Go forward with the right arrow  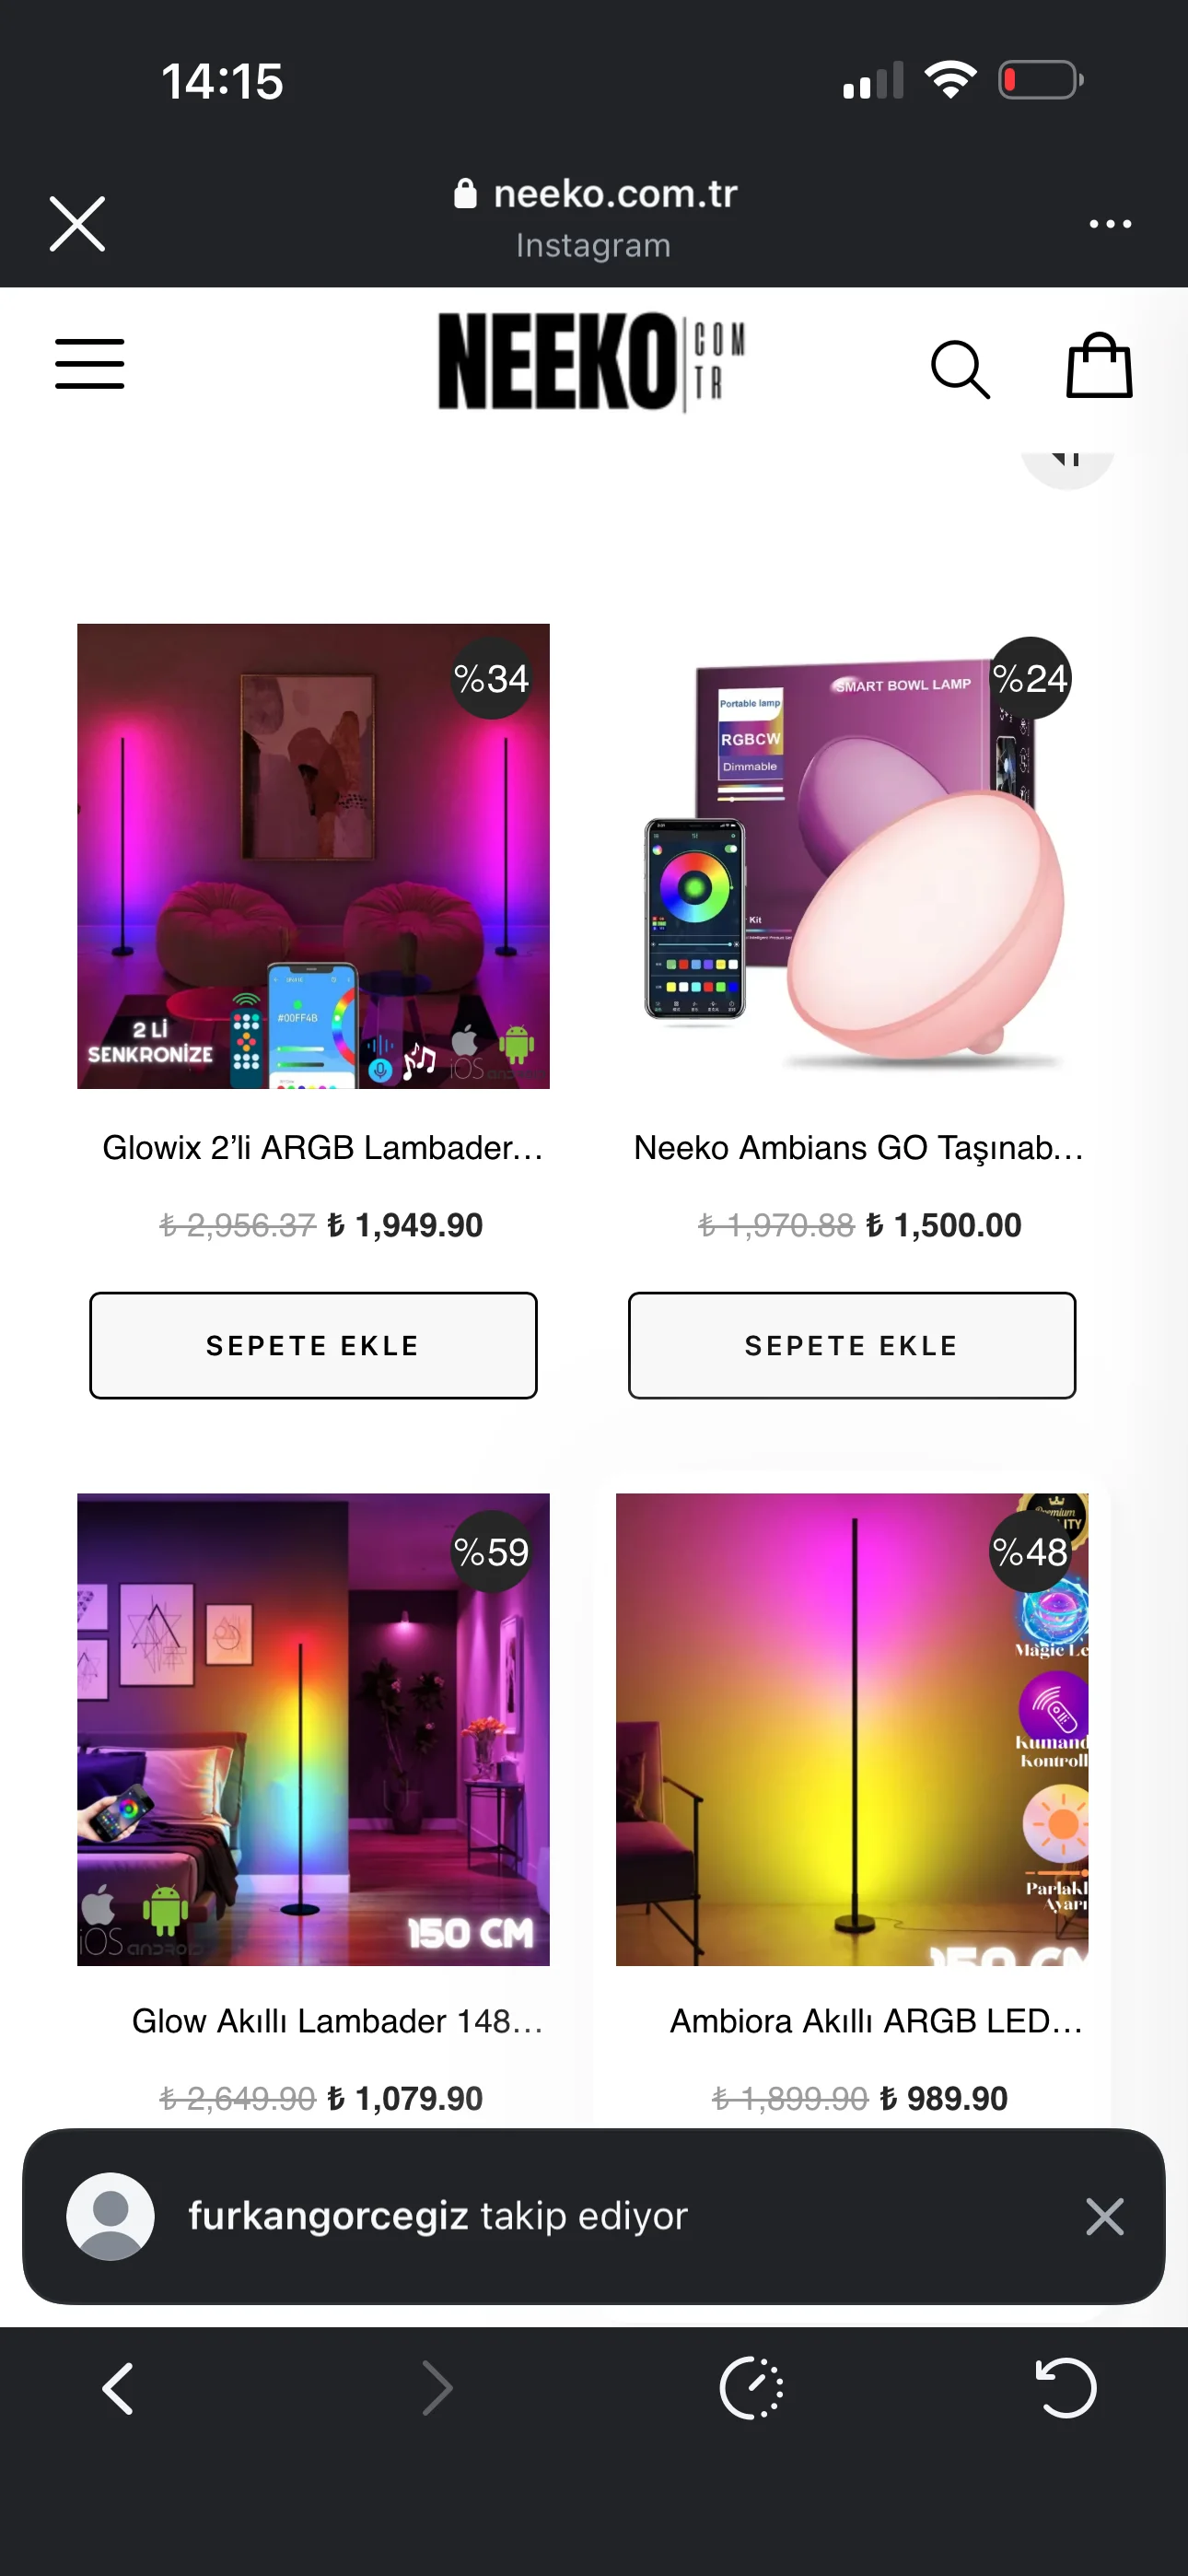click(x=437, y=2389)
